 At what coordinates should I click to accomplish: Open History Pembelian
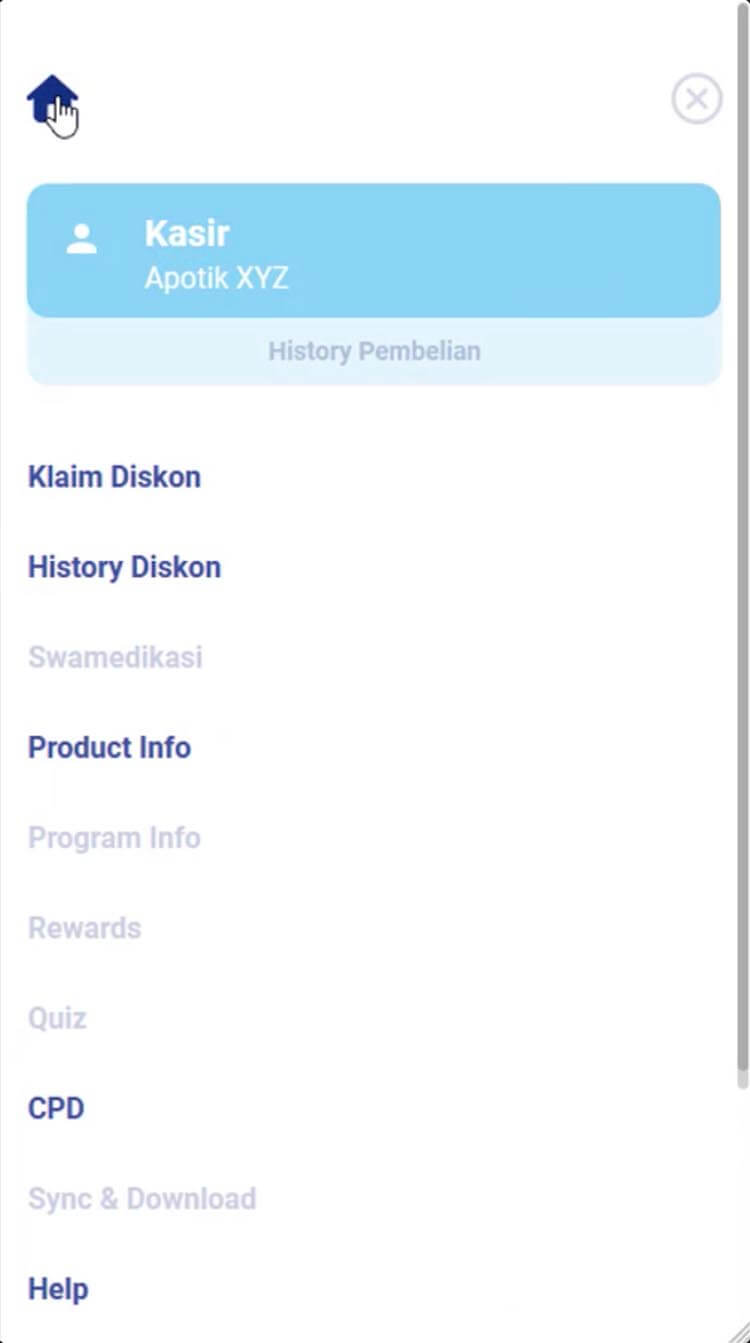click(x=374, y=351)
